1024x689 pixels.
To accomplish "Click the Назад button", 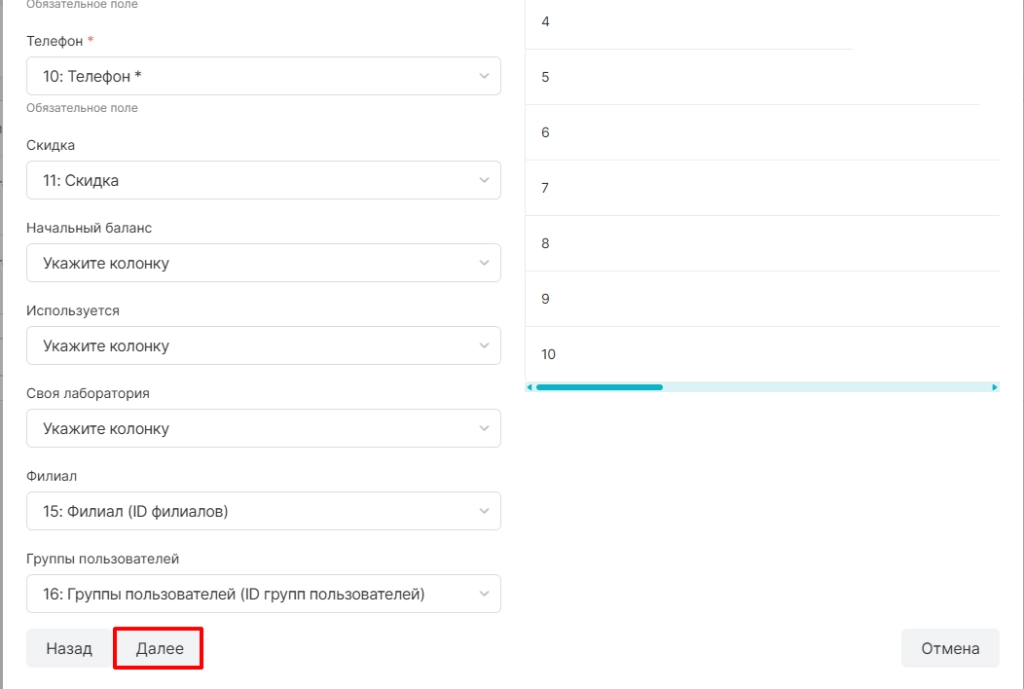I will [69, 648].
